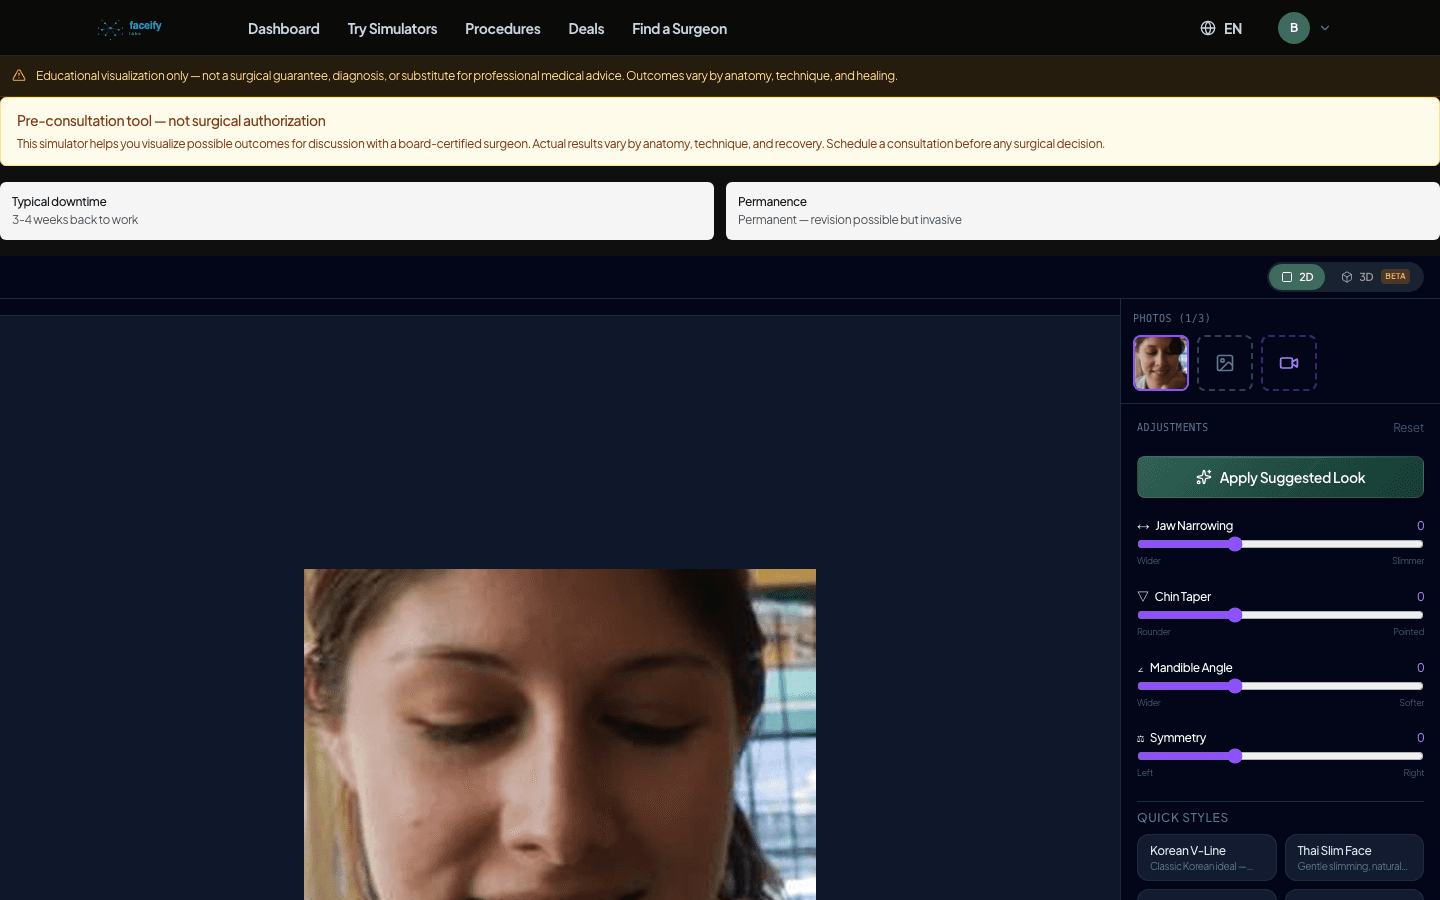The height and width of the screenshot is (900, 1440).
Task: Select the uploaded face photo thumbnail
Action: pos(1161,363)
